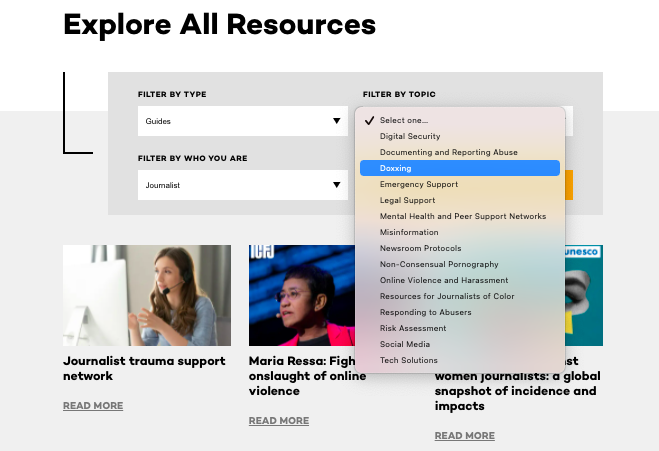Select Digital Security topic
This screenshot has height=451, width=659.
(460, 136)
